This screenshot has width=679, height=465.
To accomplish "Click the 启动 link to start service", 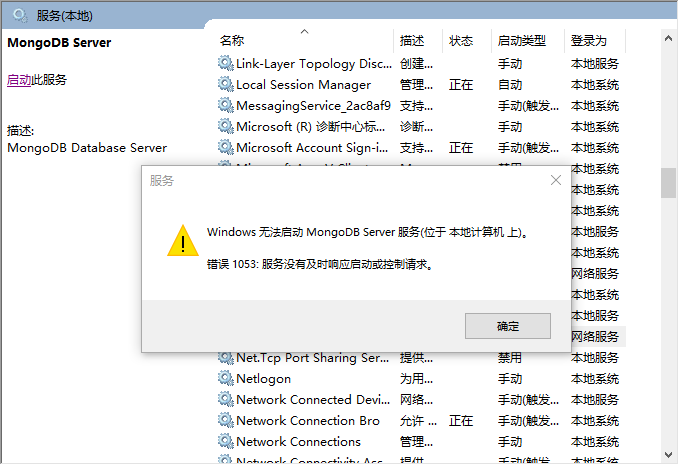I will (x=19, y=80).
